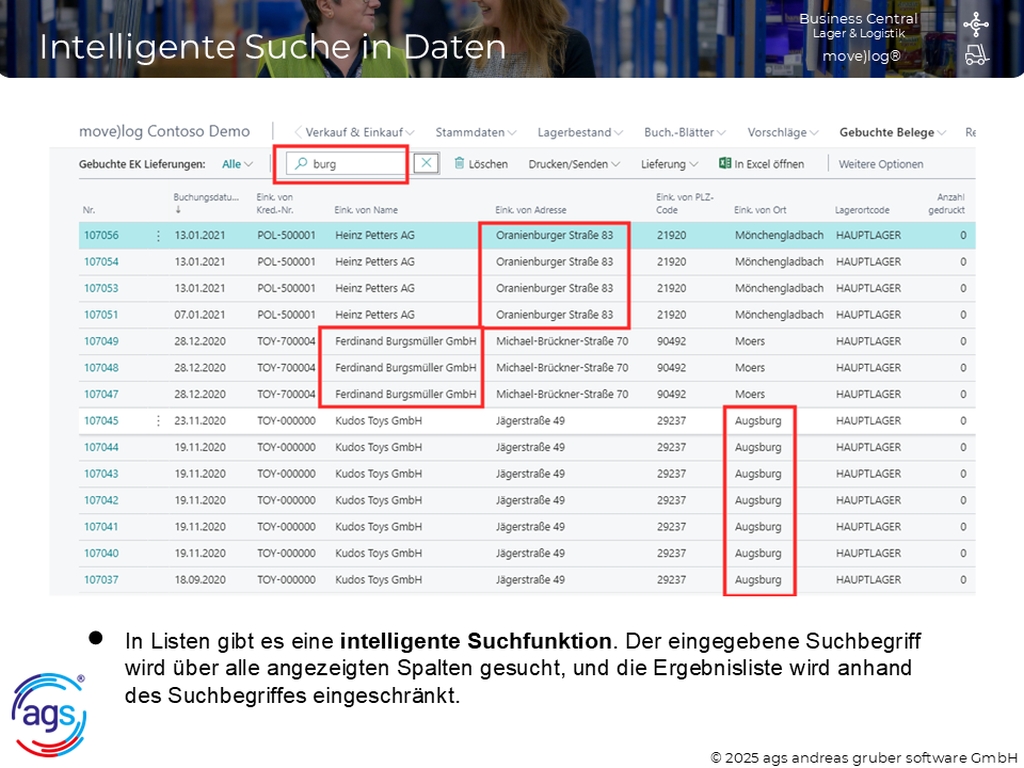Click the Eink. von Ort column header
Image resolution: width=1024 pixels, height=768 pixels.
tap(760, 210)
